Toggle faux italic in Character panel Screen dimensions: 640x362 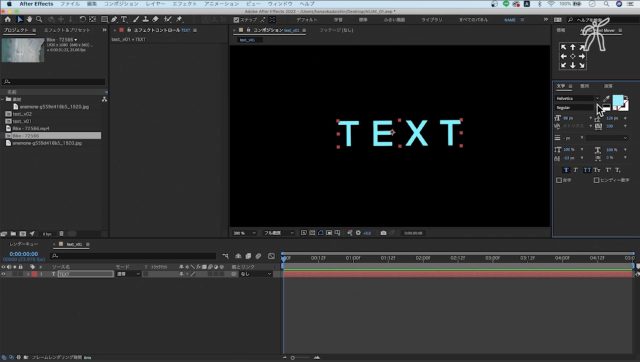(x=576, y=170)
